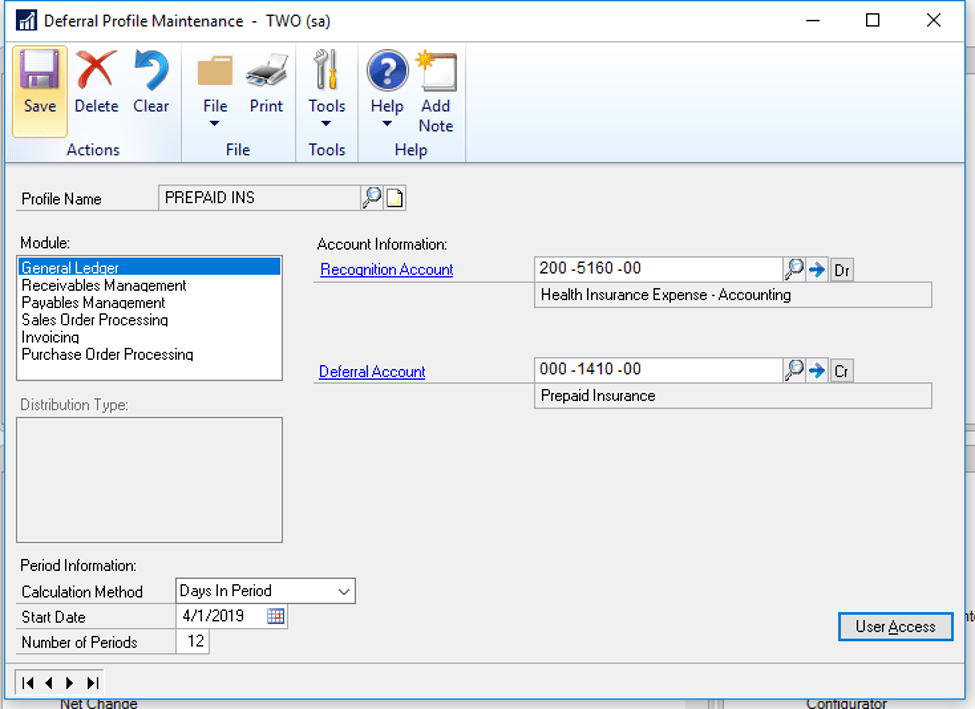Screen dimensions: 975x709
Task: Click the Clear undo-arrow icon
Action: point(151,73)
